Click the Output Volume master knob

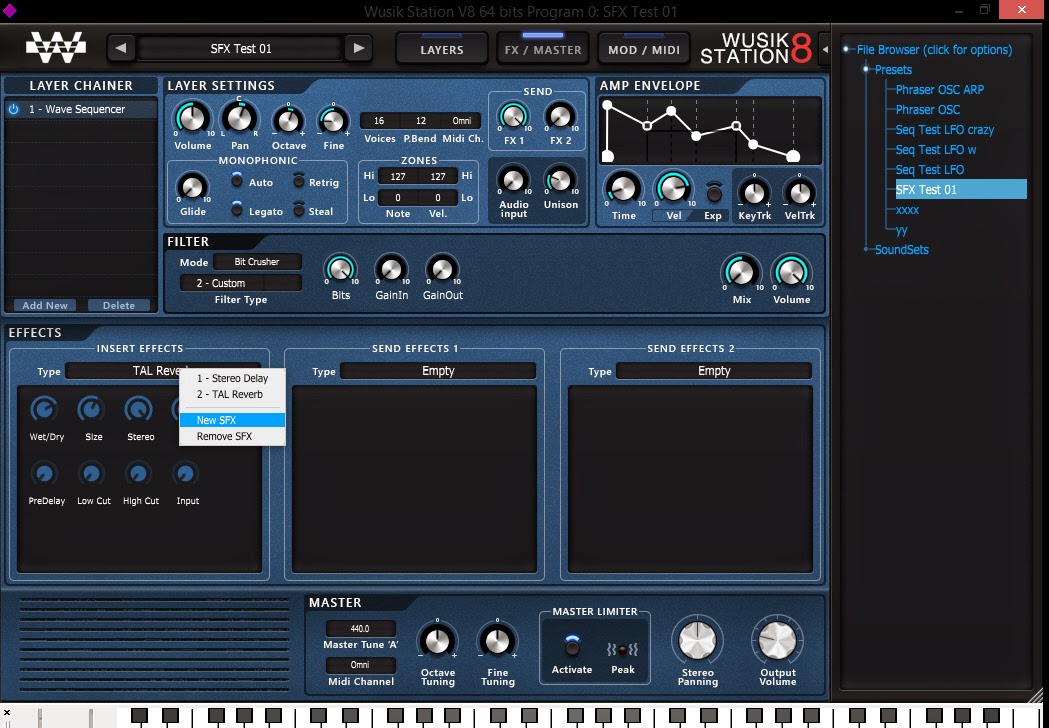(777, 640)
